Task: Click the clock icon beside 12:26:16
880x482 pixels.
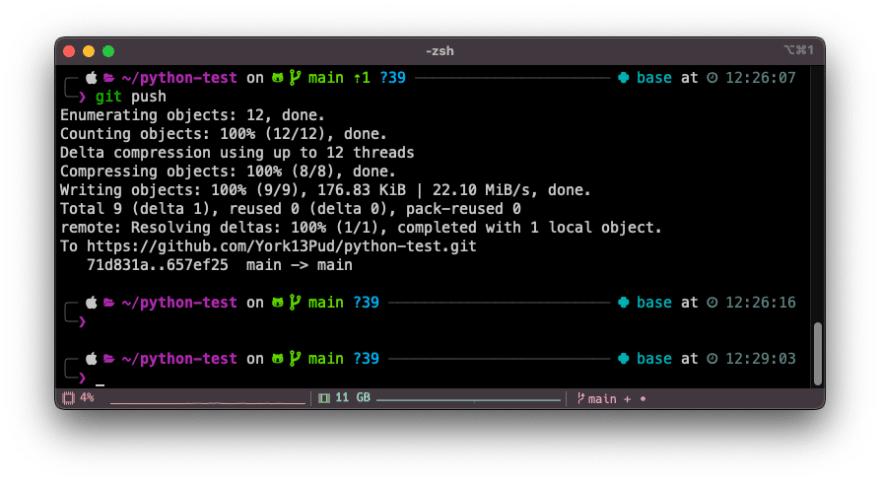Action: click(x=712, y=303)
